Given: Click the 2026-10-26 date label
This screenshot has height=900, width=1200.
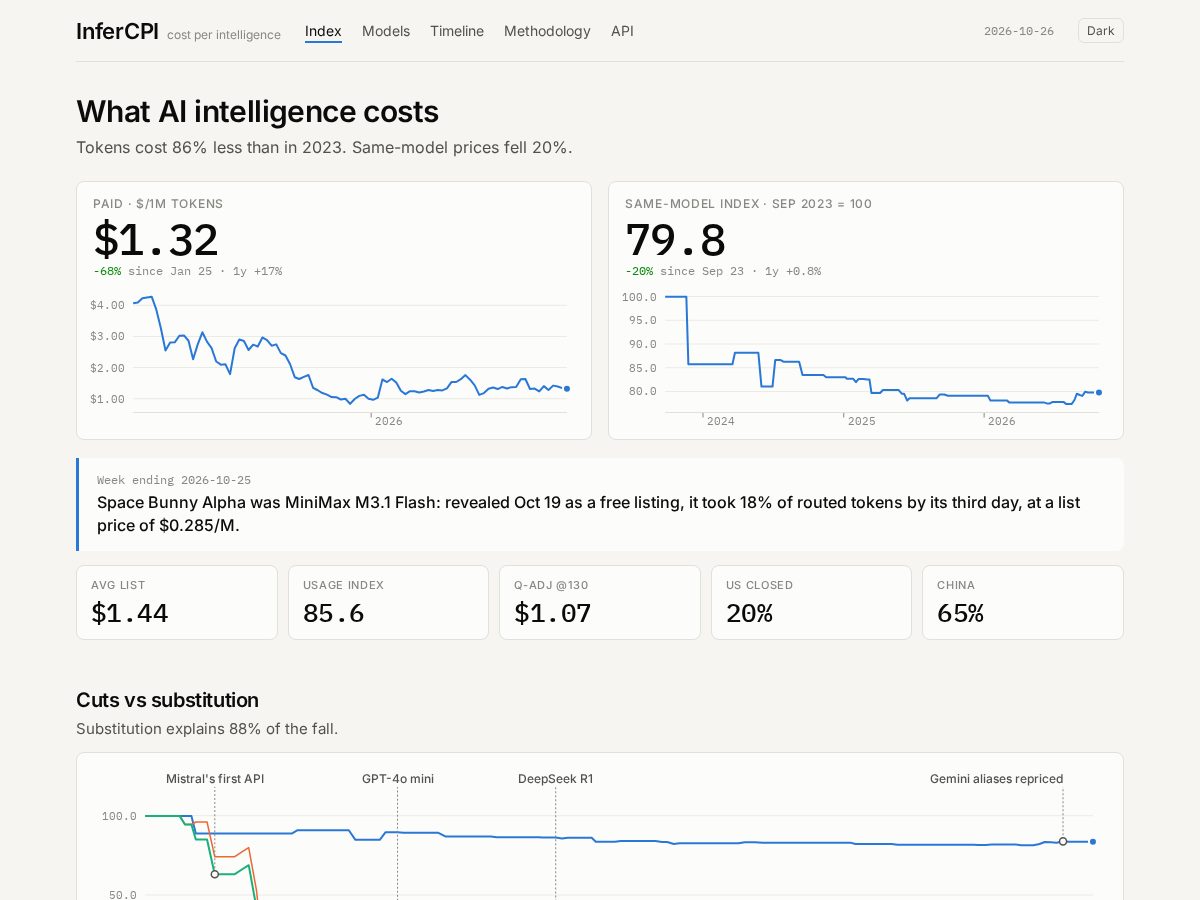Looking at the screenshot, I should click(1019, 31).
